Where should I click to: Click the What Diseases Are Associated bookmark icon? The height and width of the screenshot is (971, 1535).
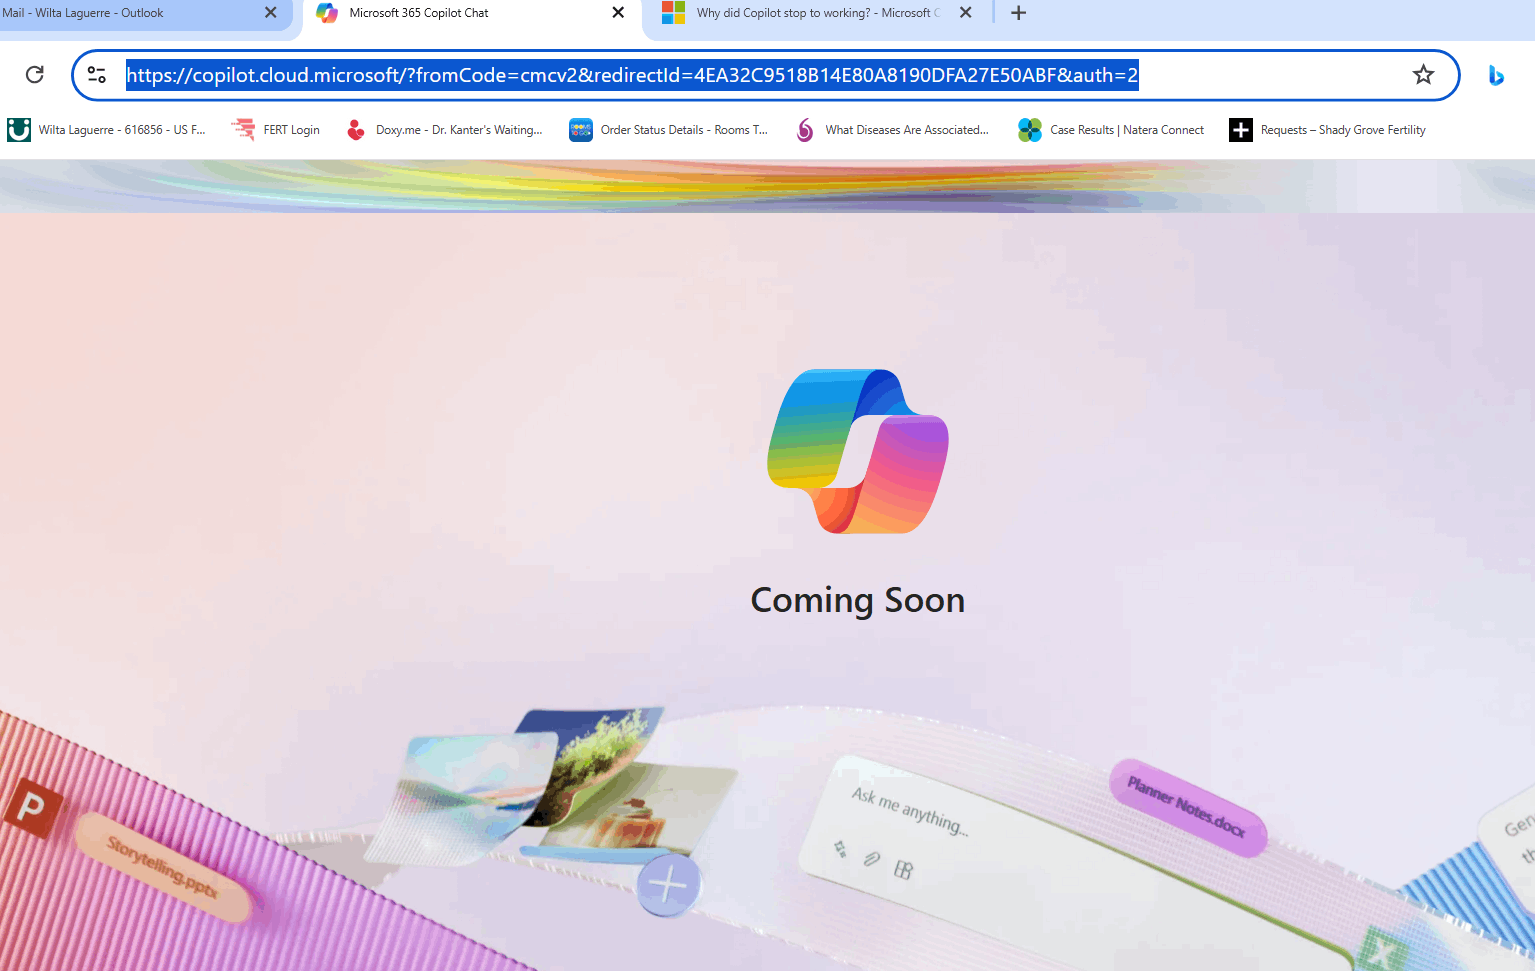click(805, 130)
